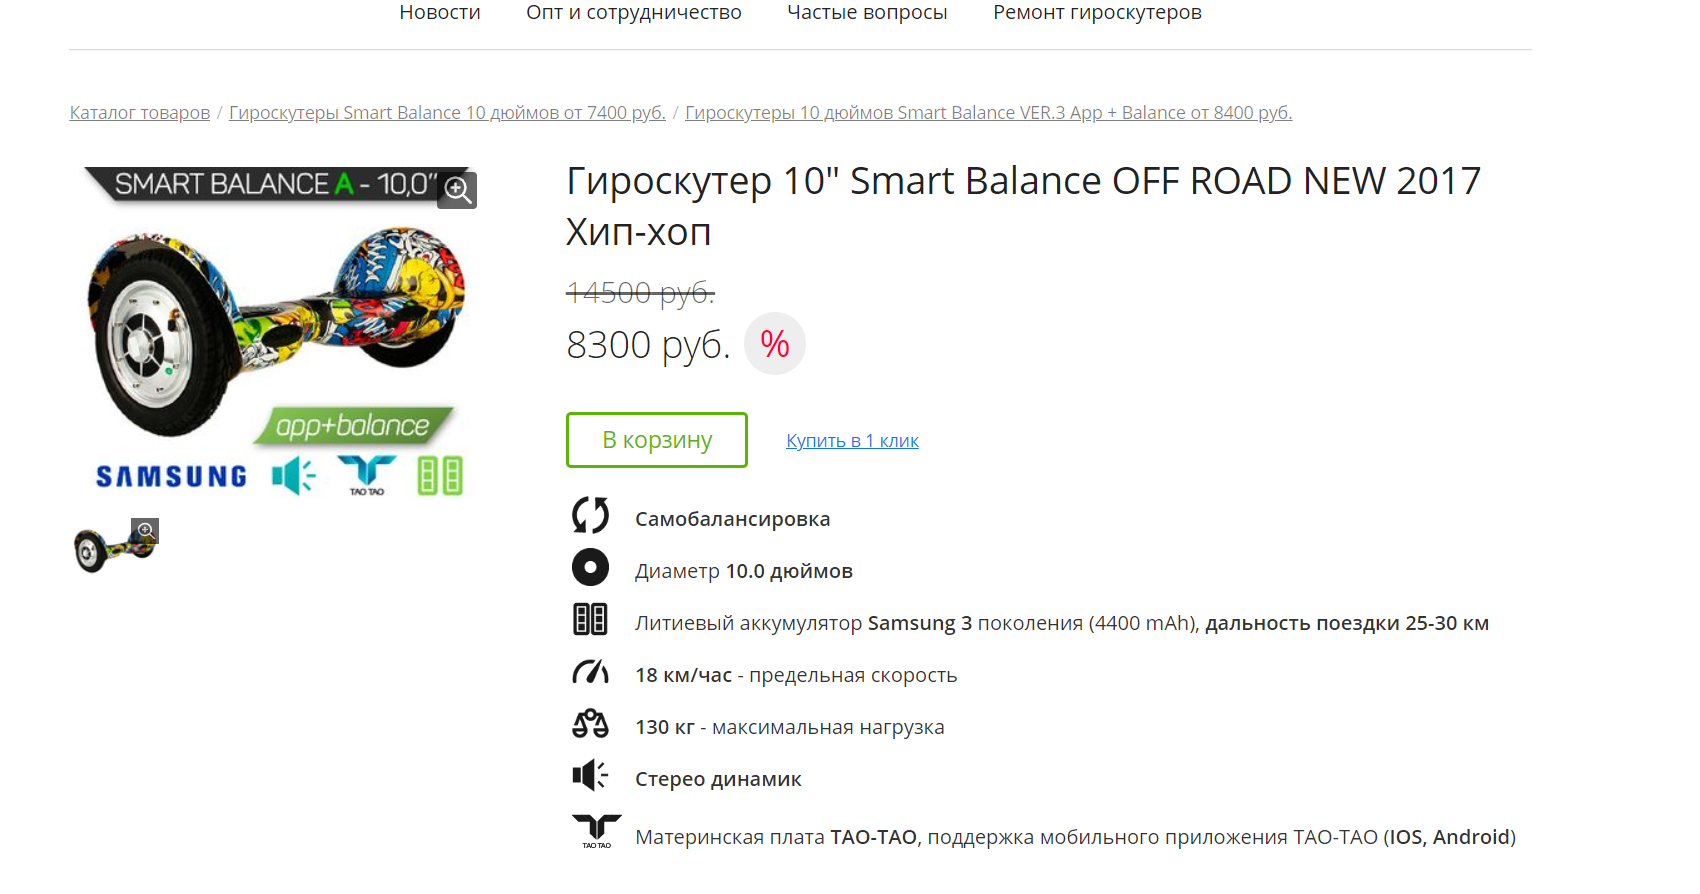Click the zoom magnifier on main product image
The width and height of the screenshot is (1700, 894).
pyautogui.click(x=458, y=190)
